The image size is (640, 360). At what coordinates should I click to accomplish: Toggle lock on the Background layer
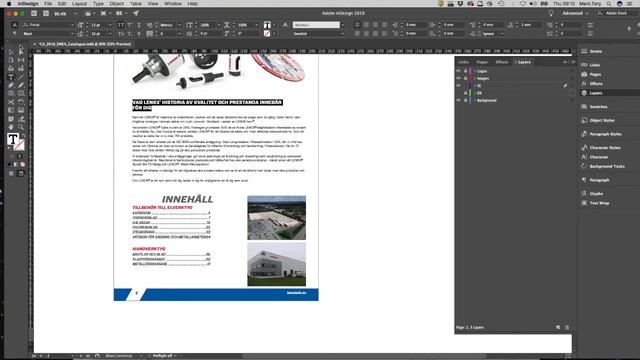[x=465, y=100]
